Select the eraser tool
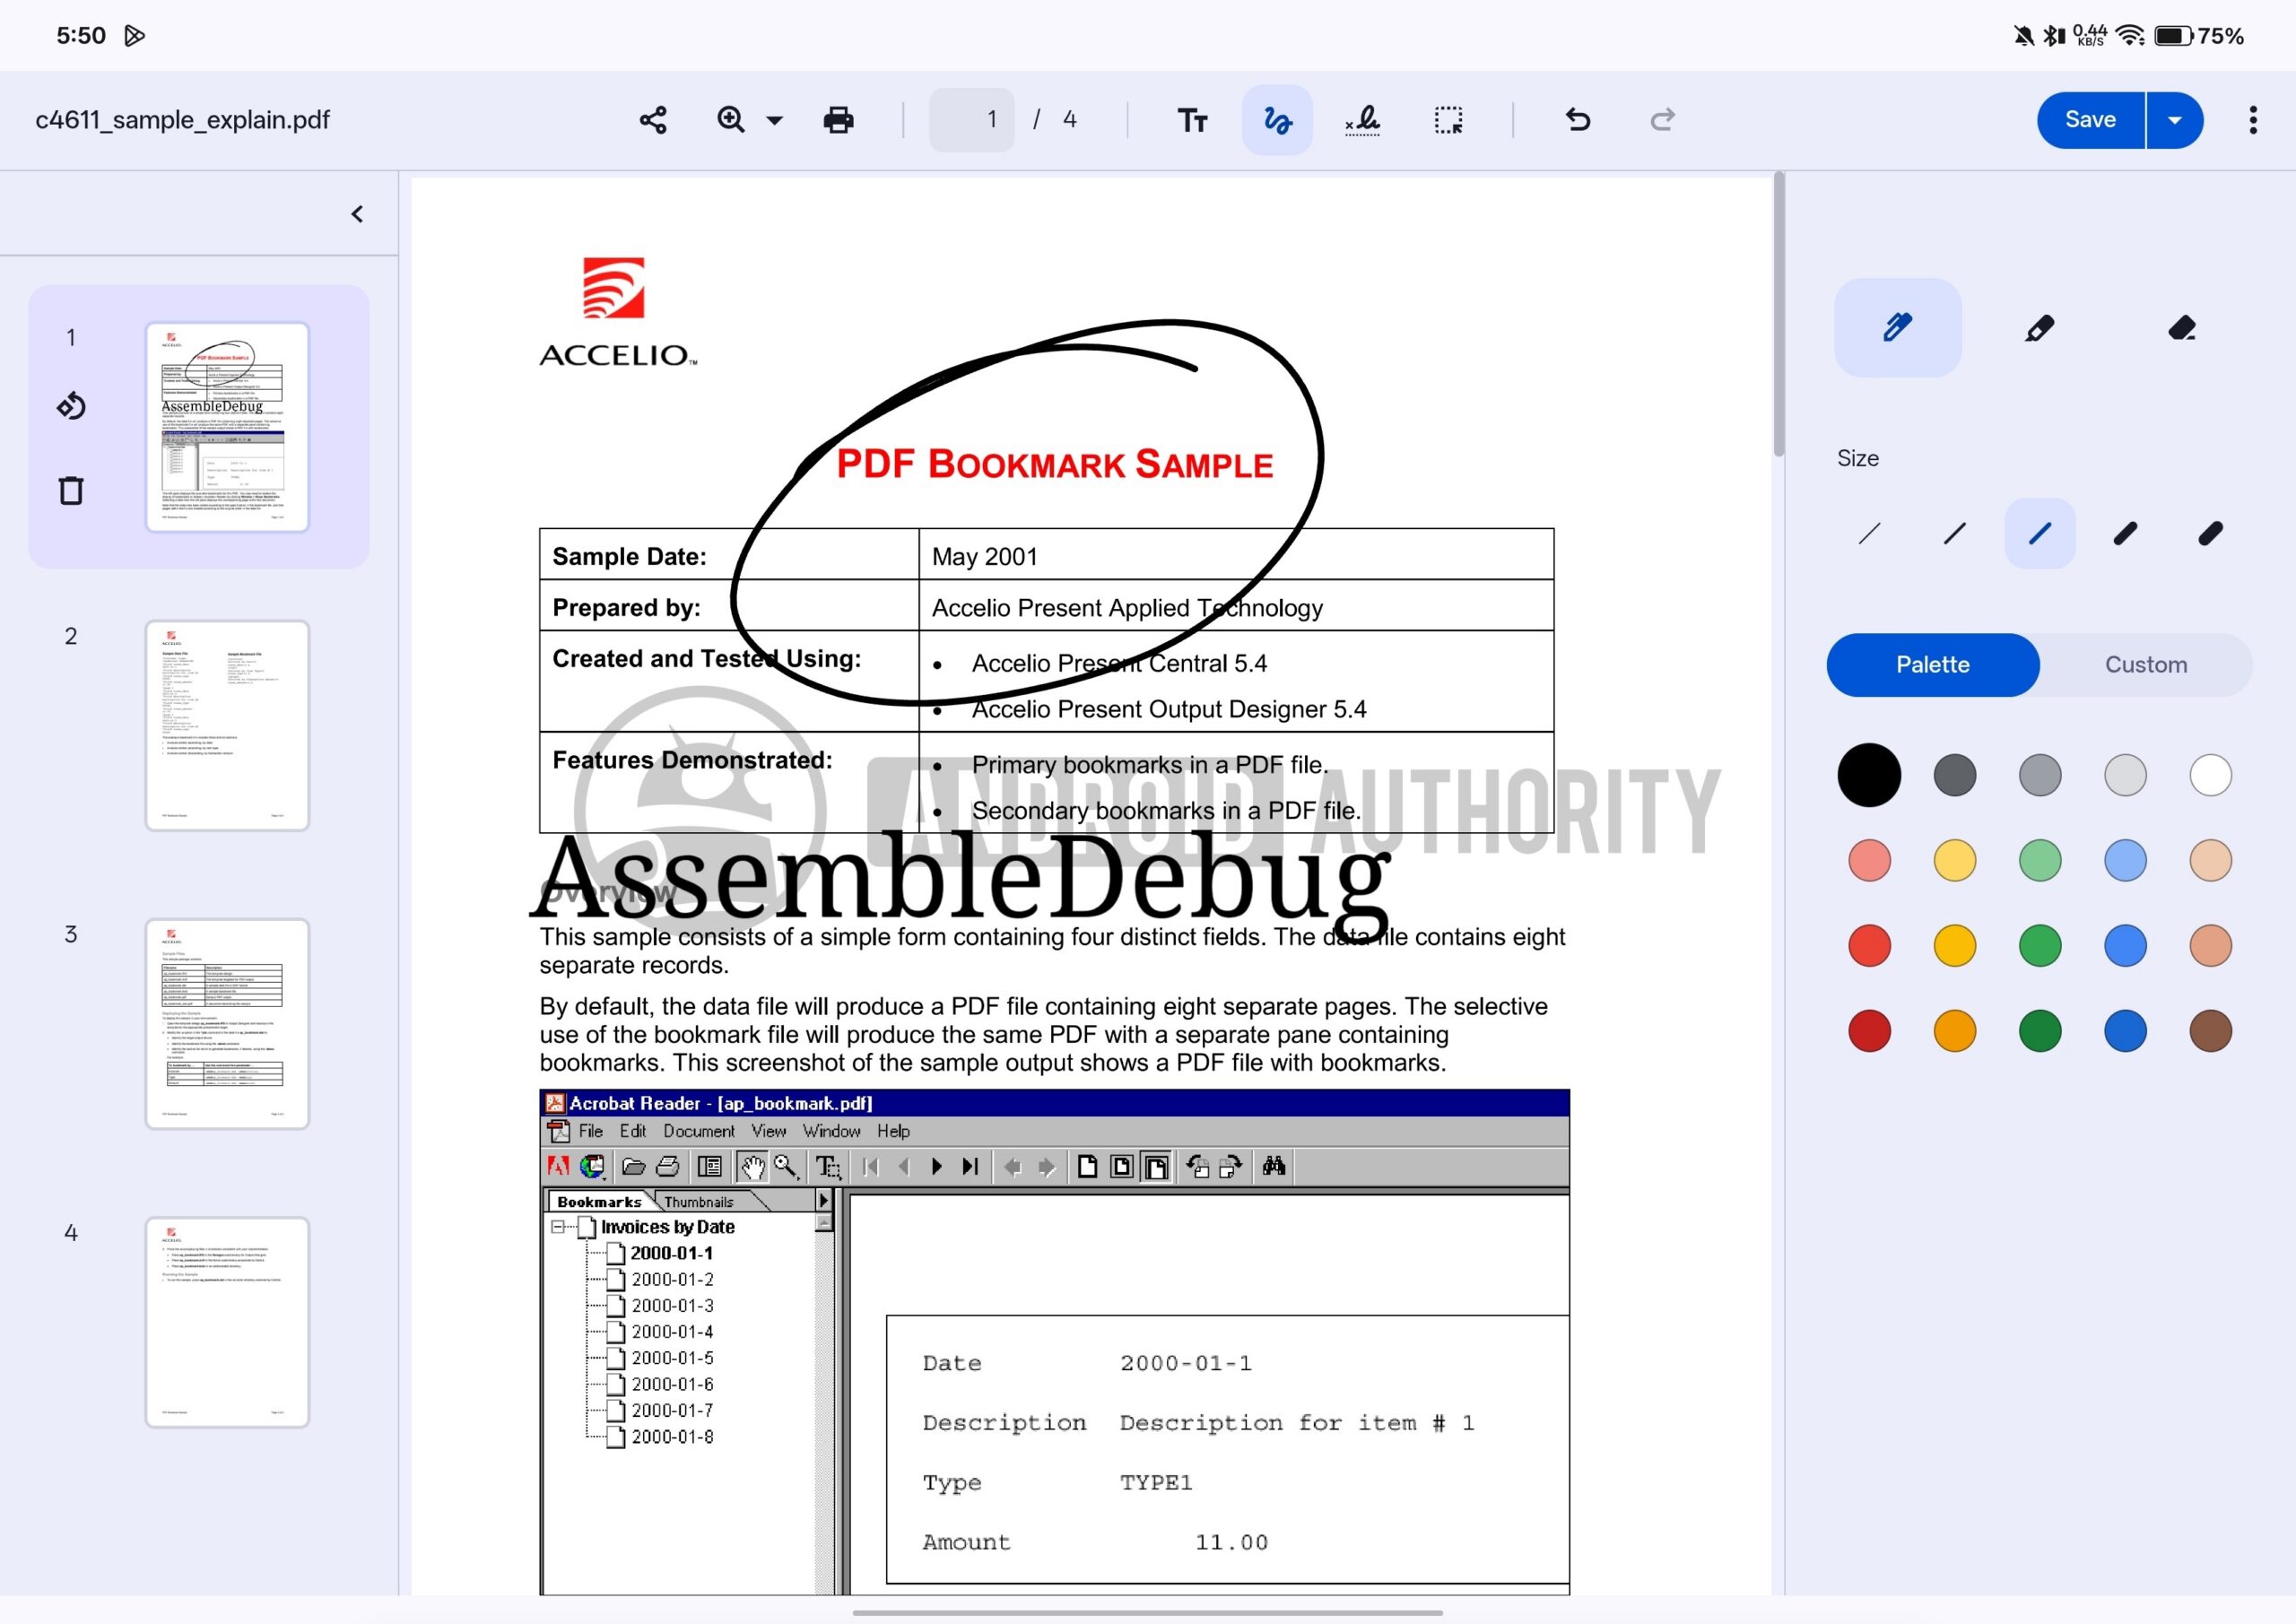Viewport: 2296px width, 1624px height. click(x=2182, y=327)
